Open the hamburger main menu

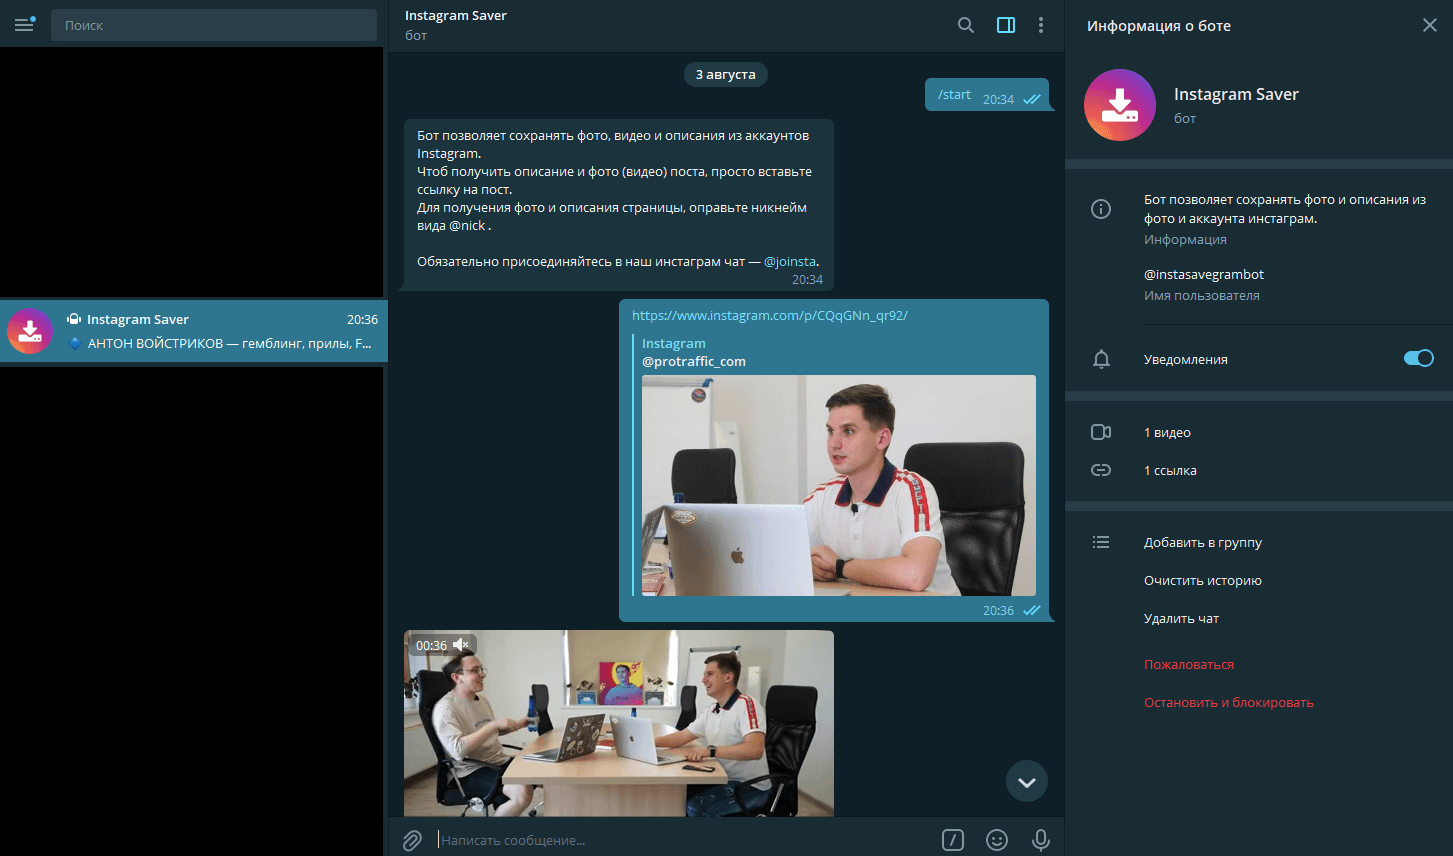click(x=24, y=25)
